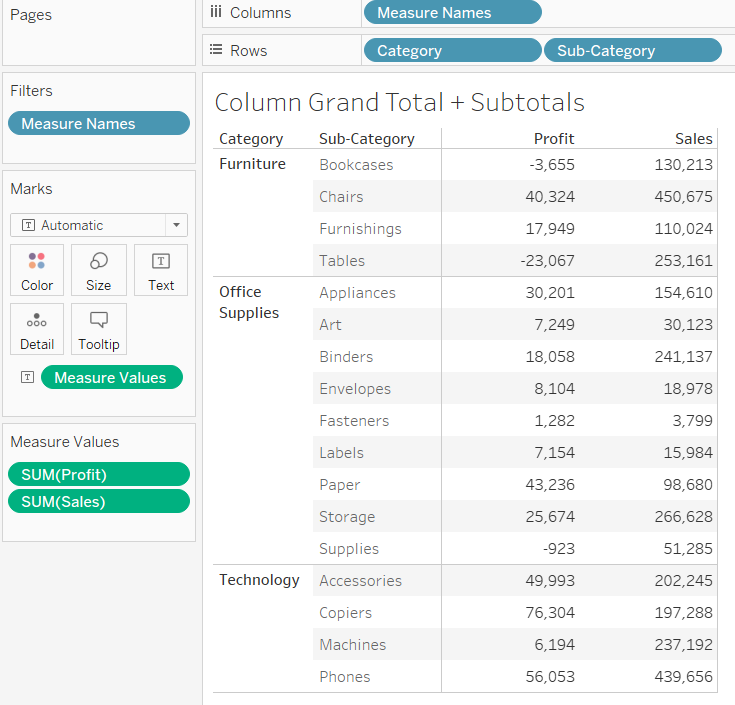Click the Rows shelf icon
This screenshot has height=705, width=735.
click(216, 49)
